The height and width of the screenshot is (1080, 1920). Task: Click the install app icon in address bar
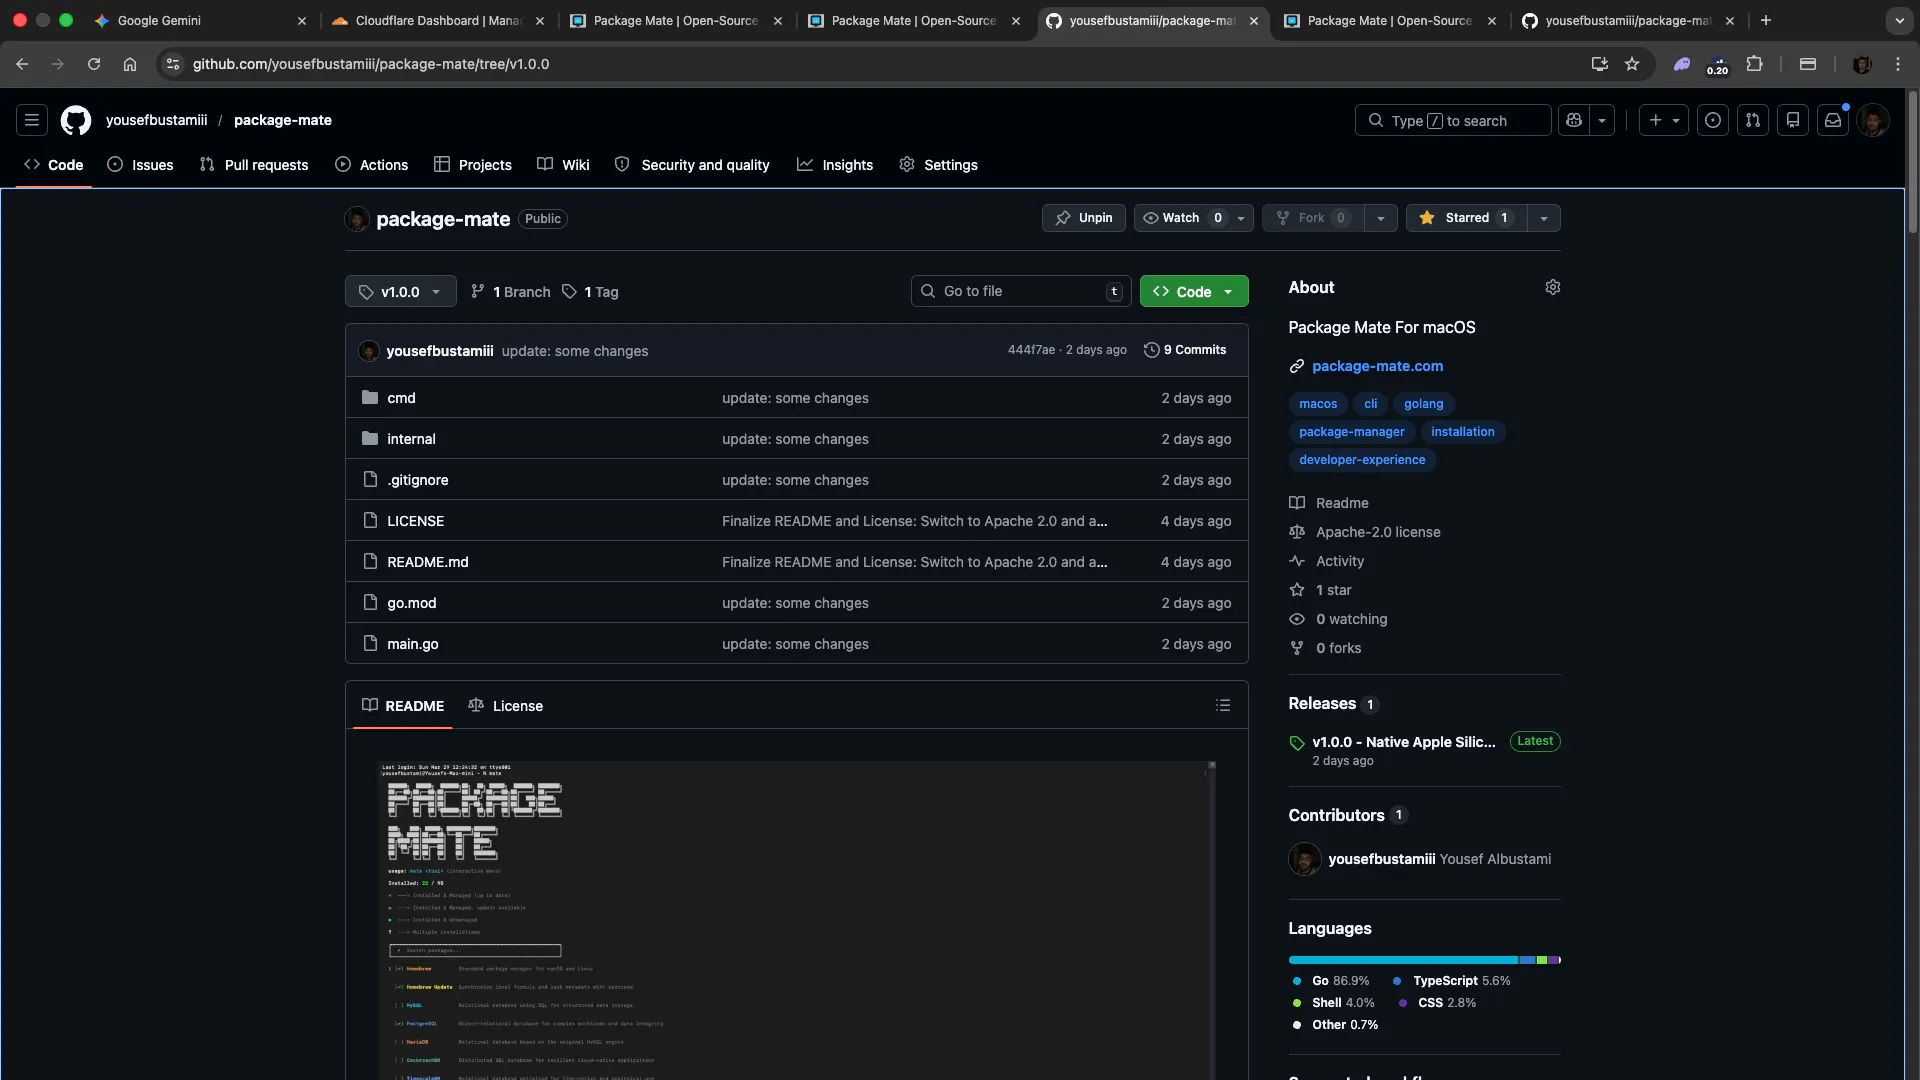pos(1600,64)
